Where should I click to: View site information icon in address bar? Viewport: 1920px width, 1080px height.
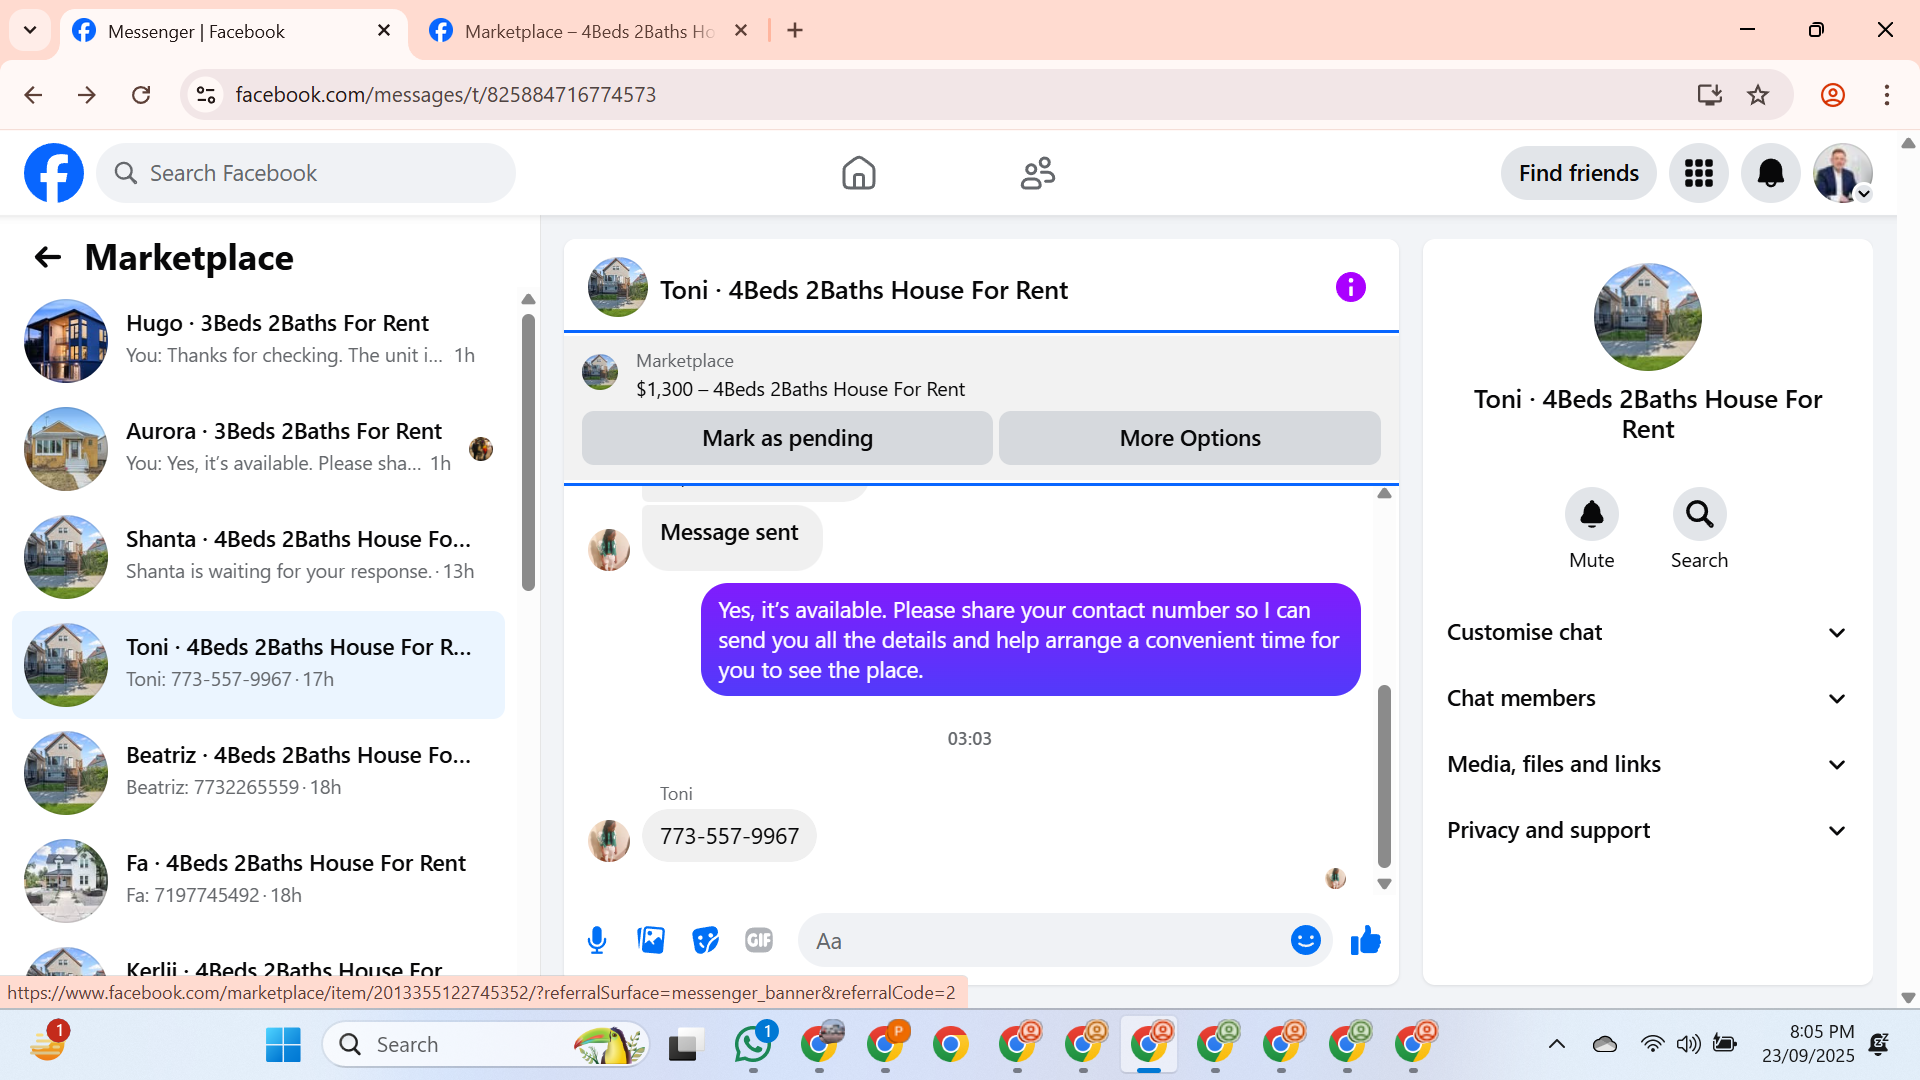click(206, 95)
